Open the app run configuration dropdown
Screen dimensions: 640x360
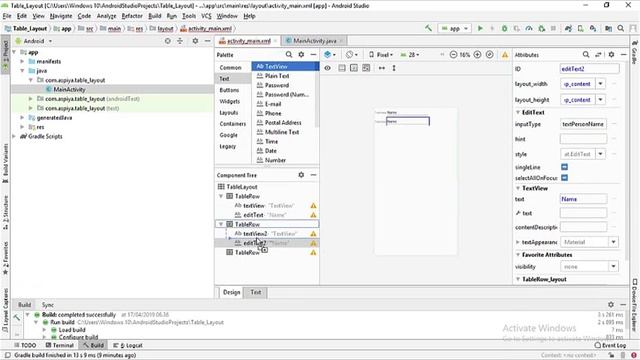pos(454,28)
